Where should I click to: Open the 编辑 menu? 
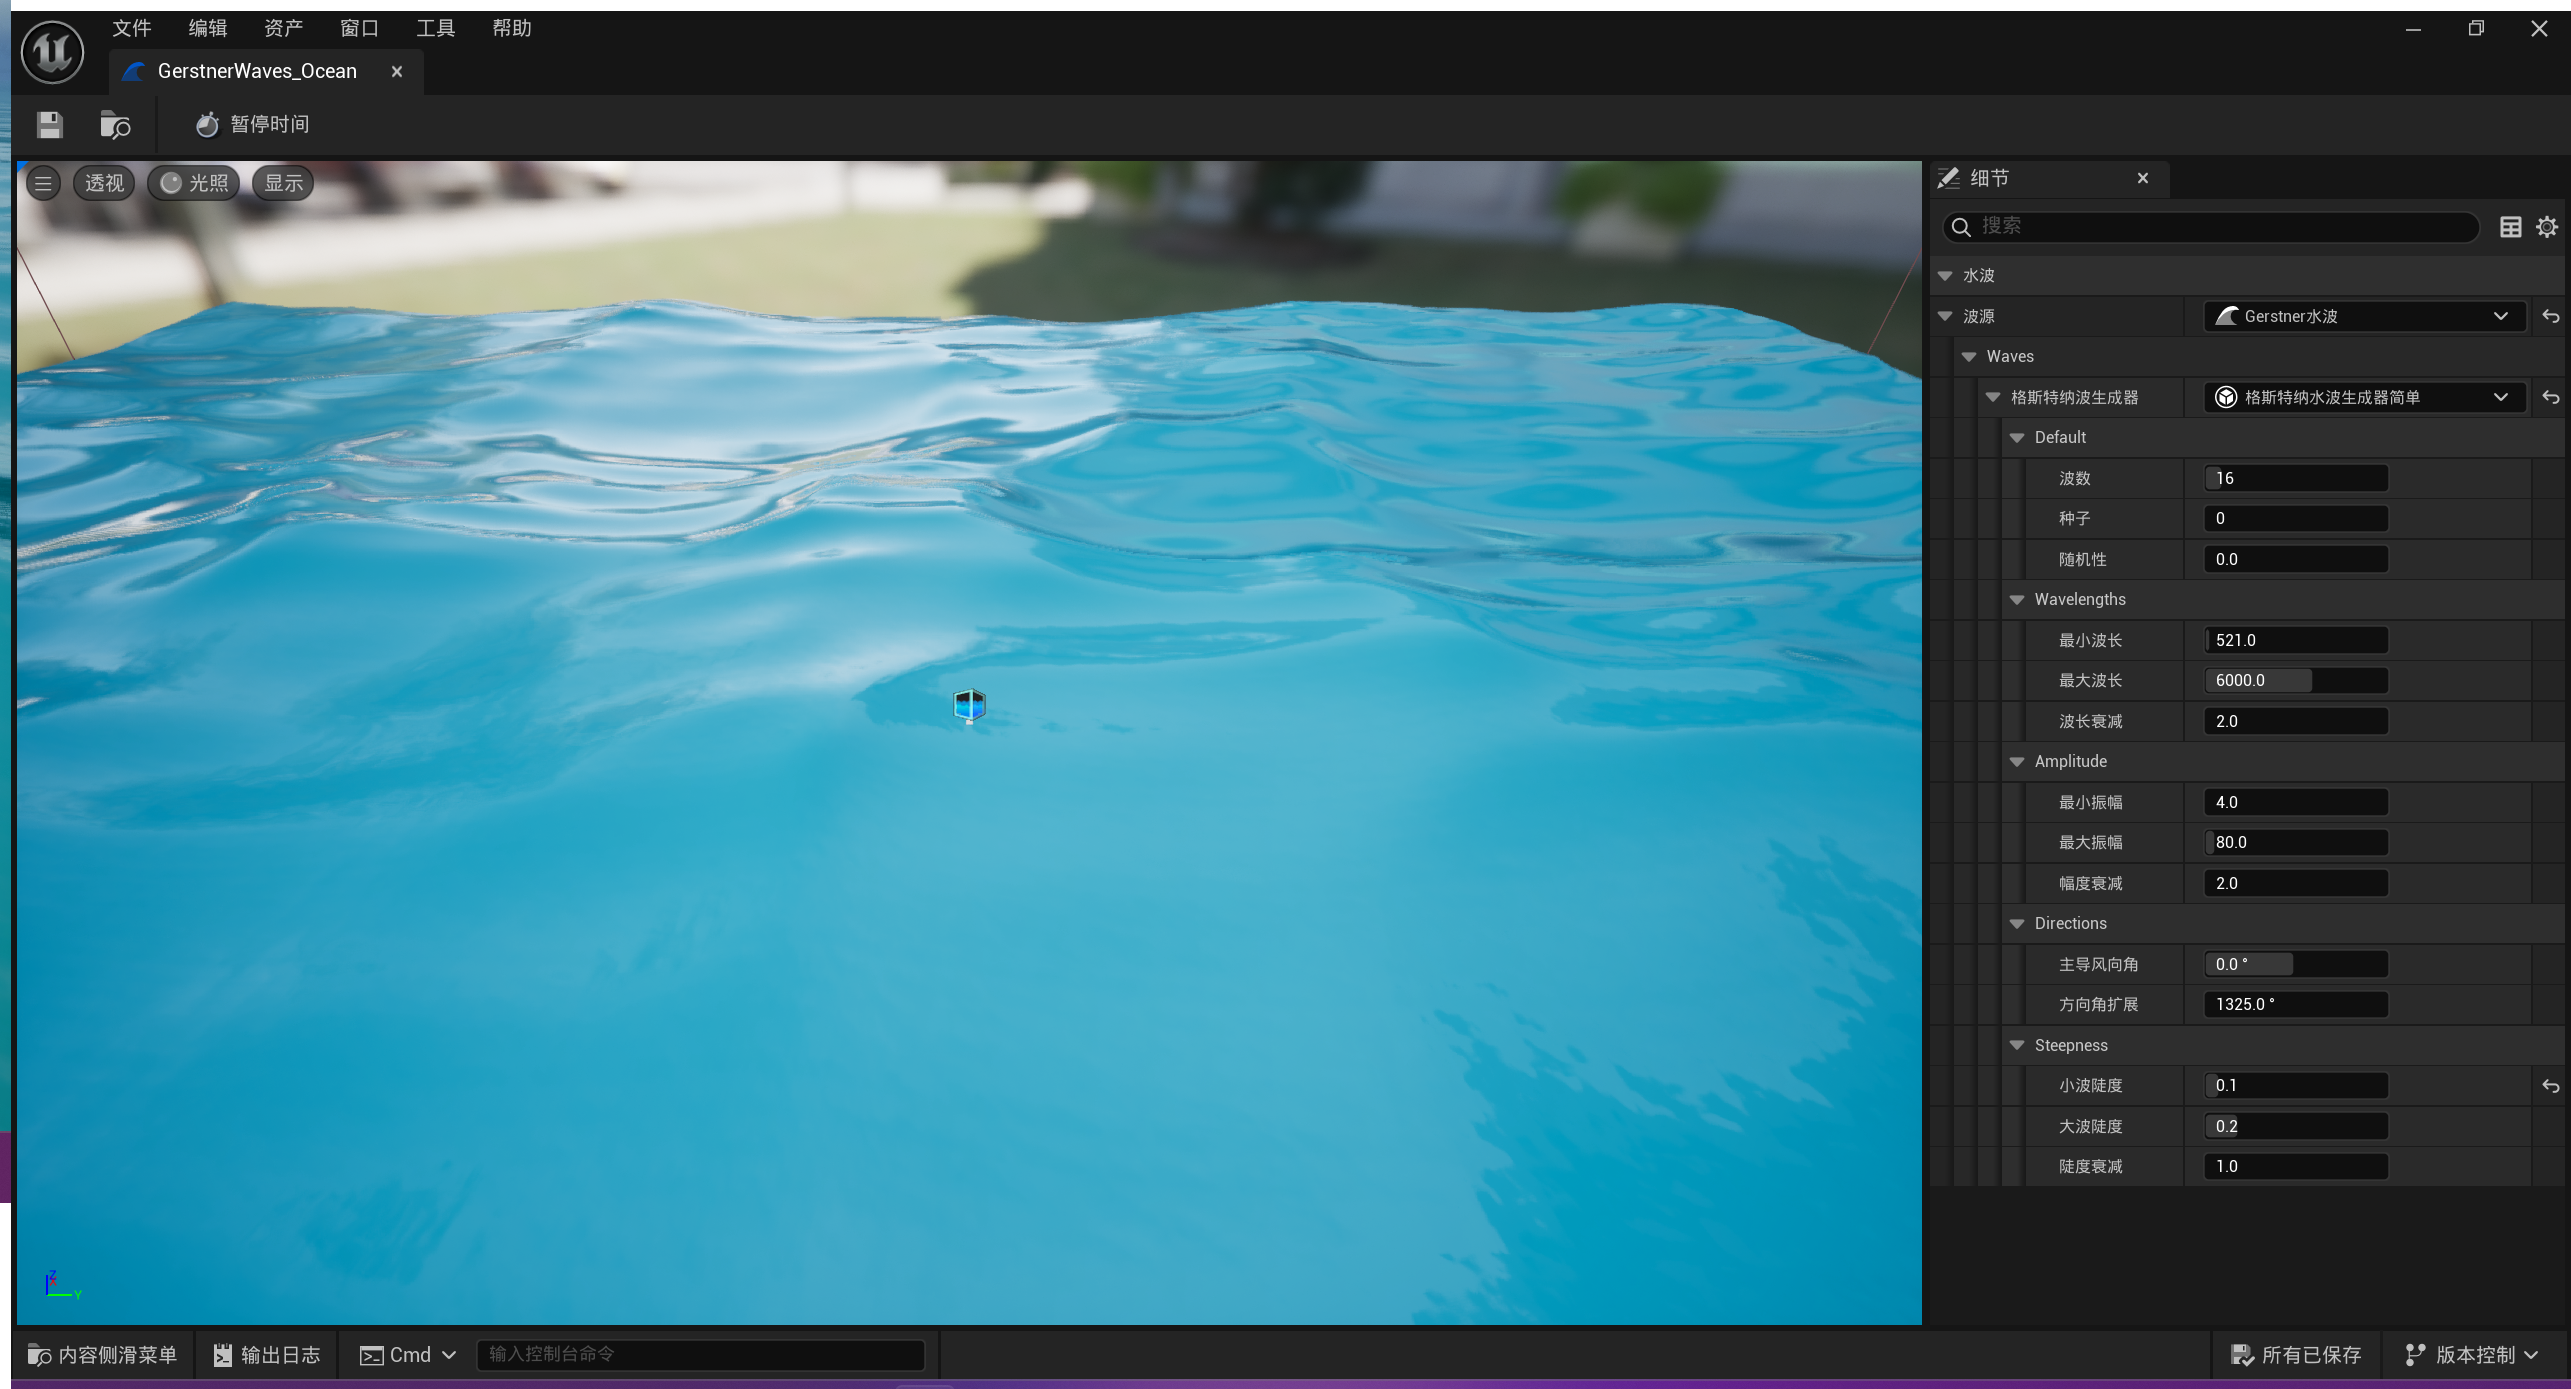(x=208, y=28)
